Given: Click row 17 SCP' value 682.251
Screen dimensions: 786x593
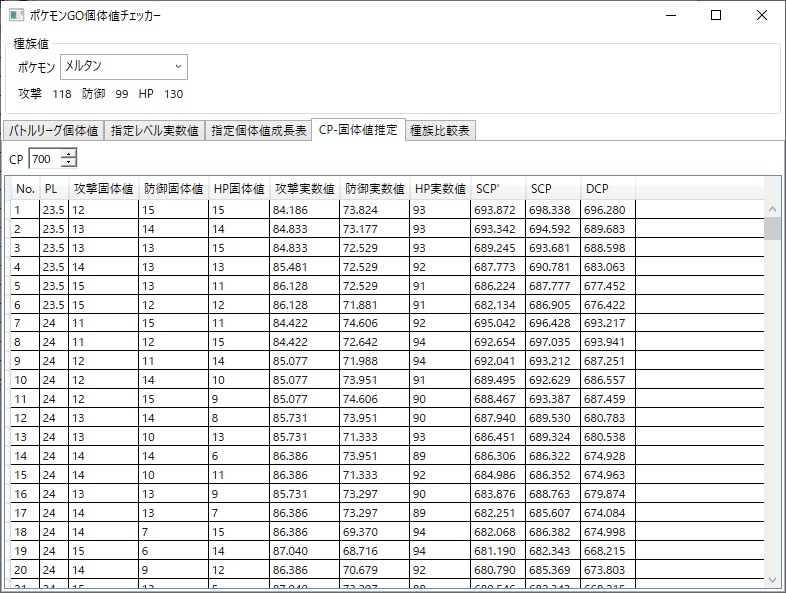Looking at the screenshot, I should (498, 514).
